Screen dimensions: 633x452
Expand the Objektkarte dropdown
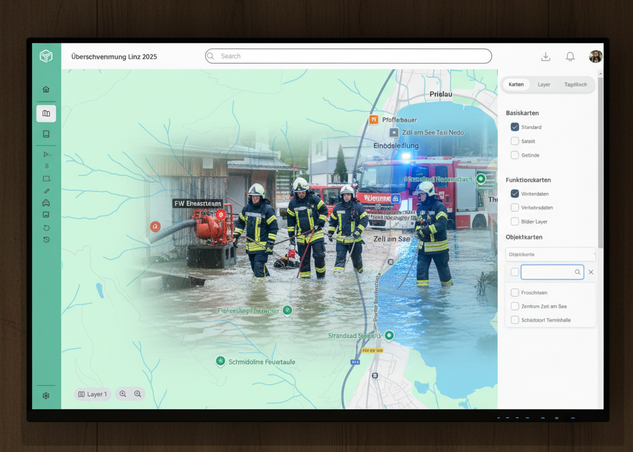550,255
